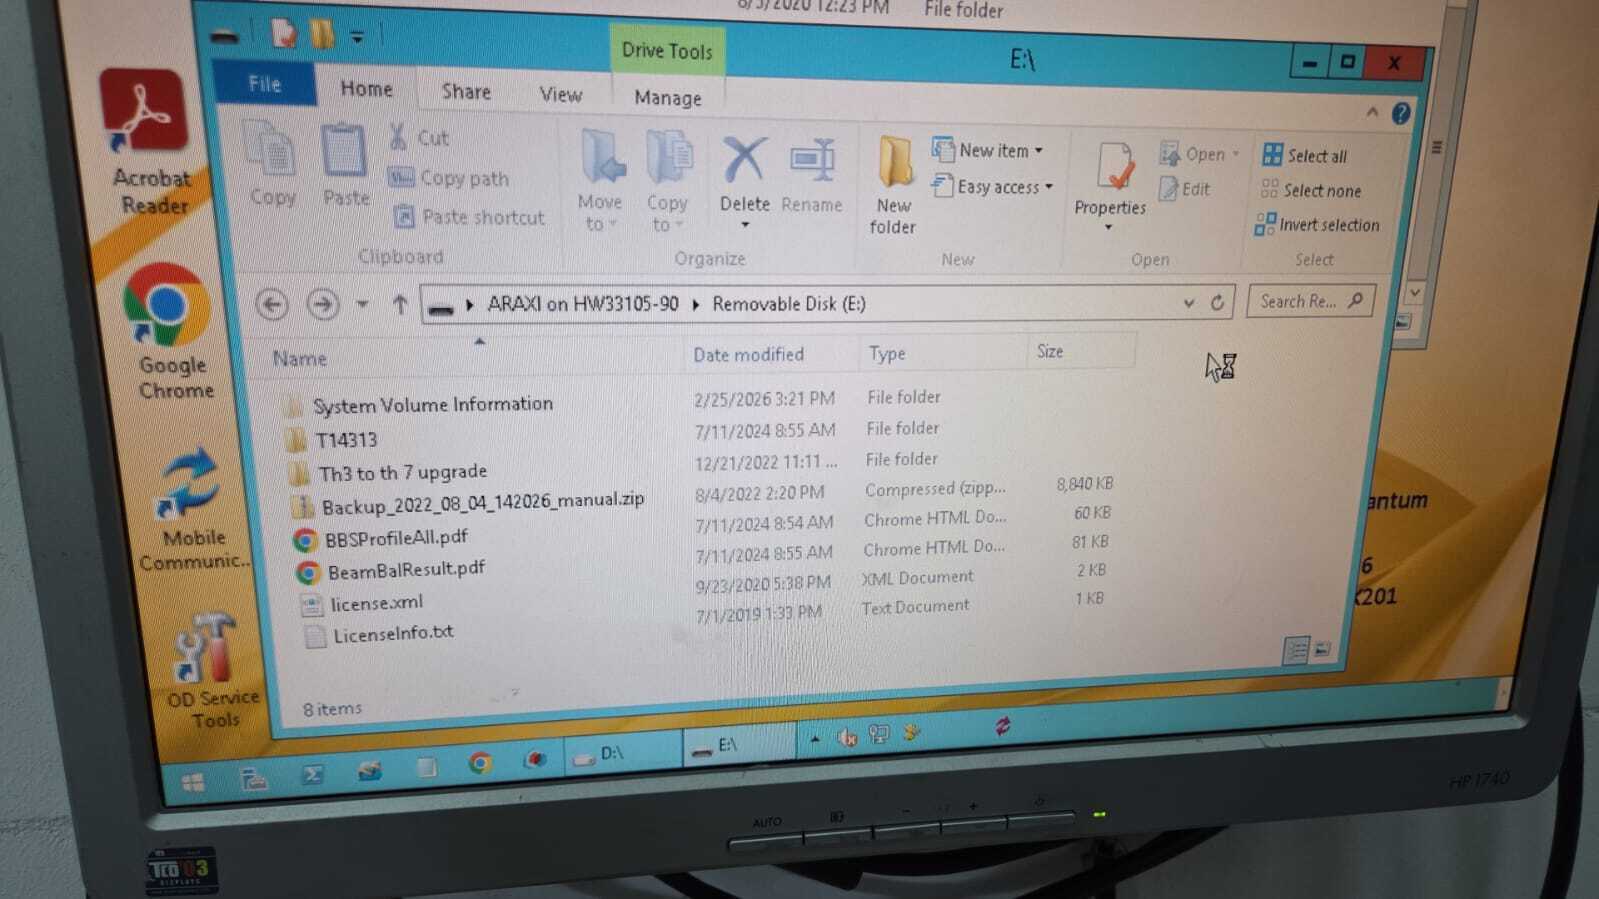
Task: Collapse the ribbon with the chevron
Action: (x=1372, y=112)
